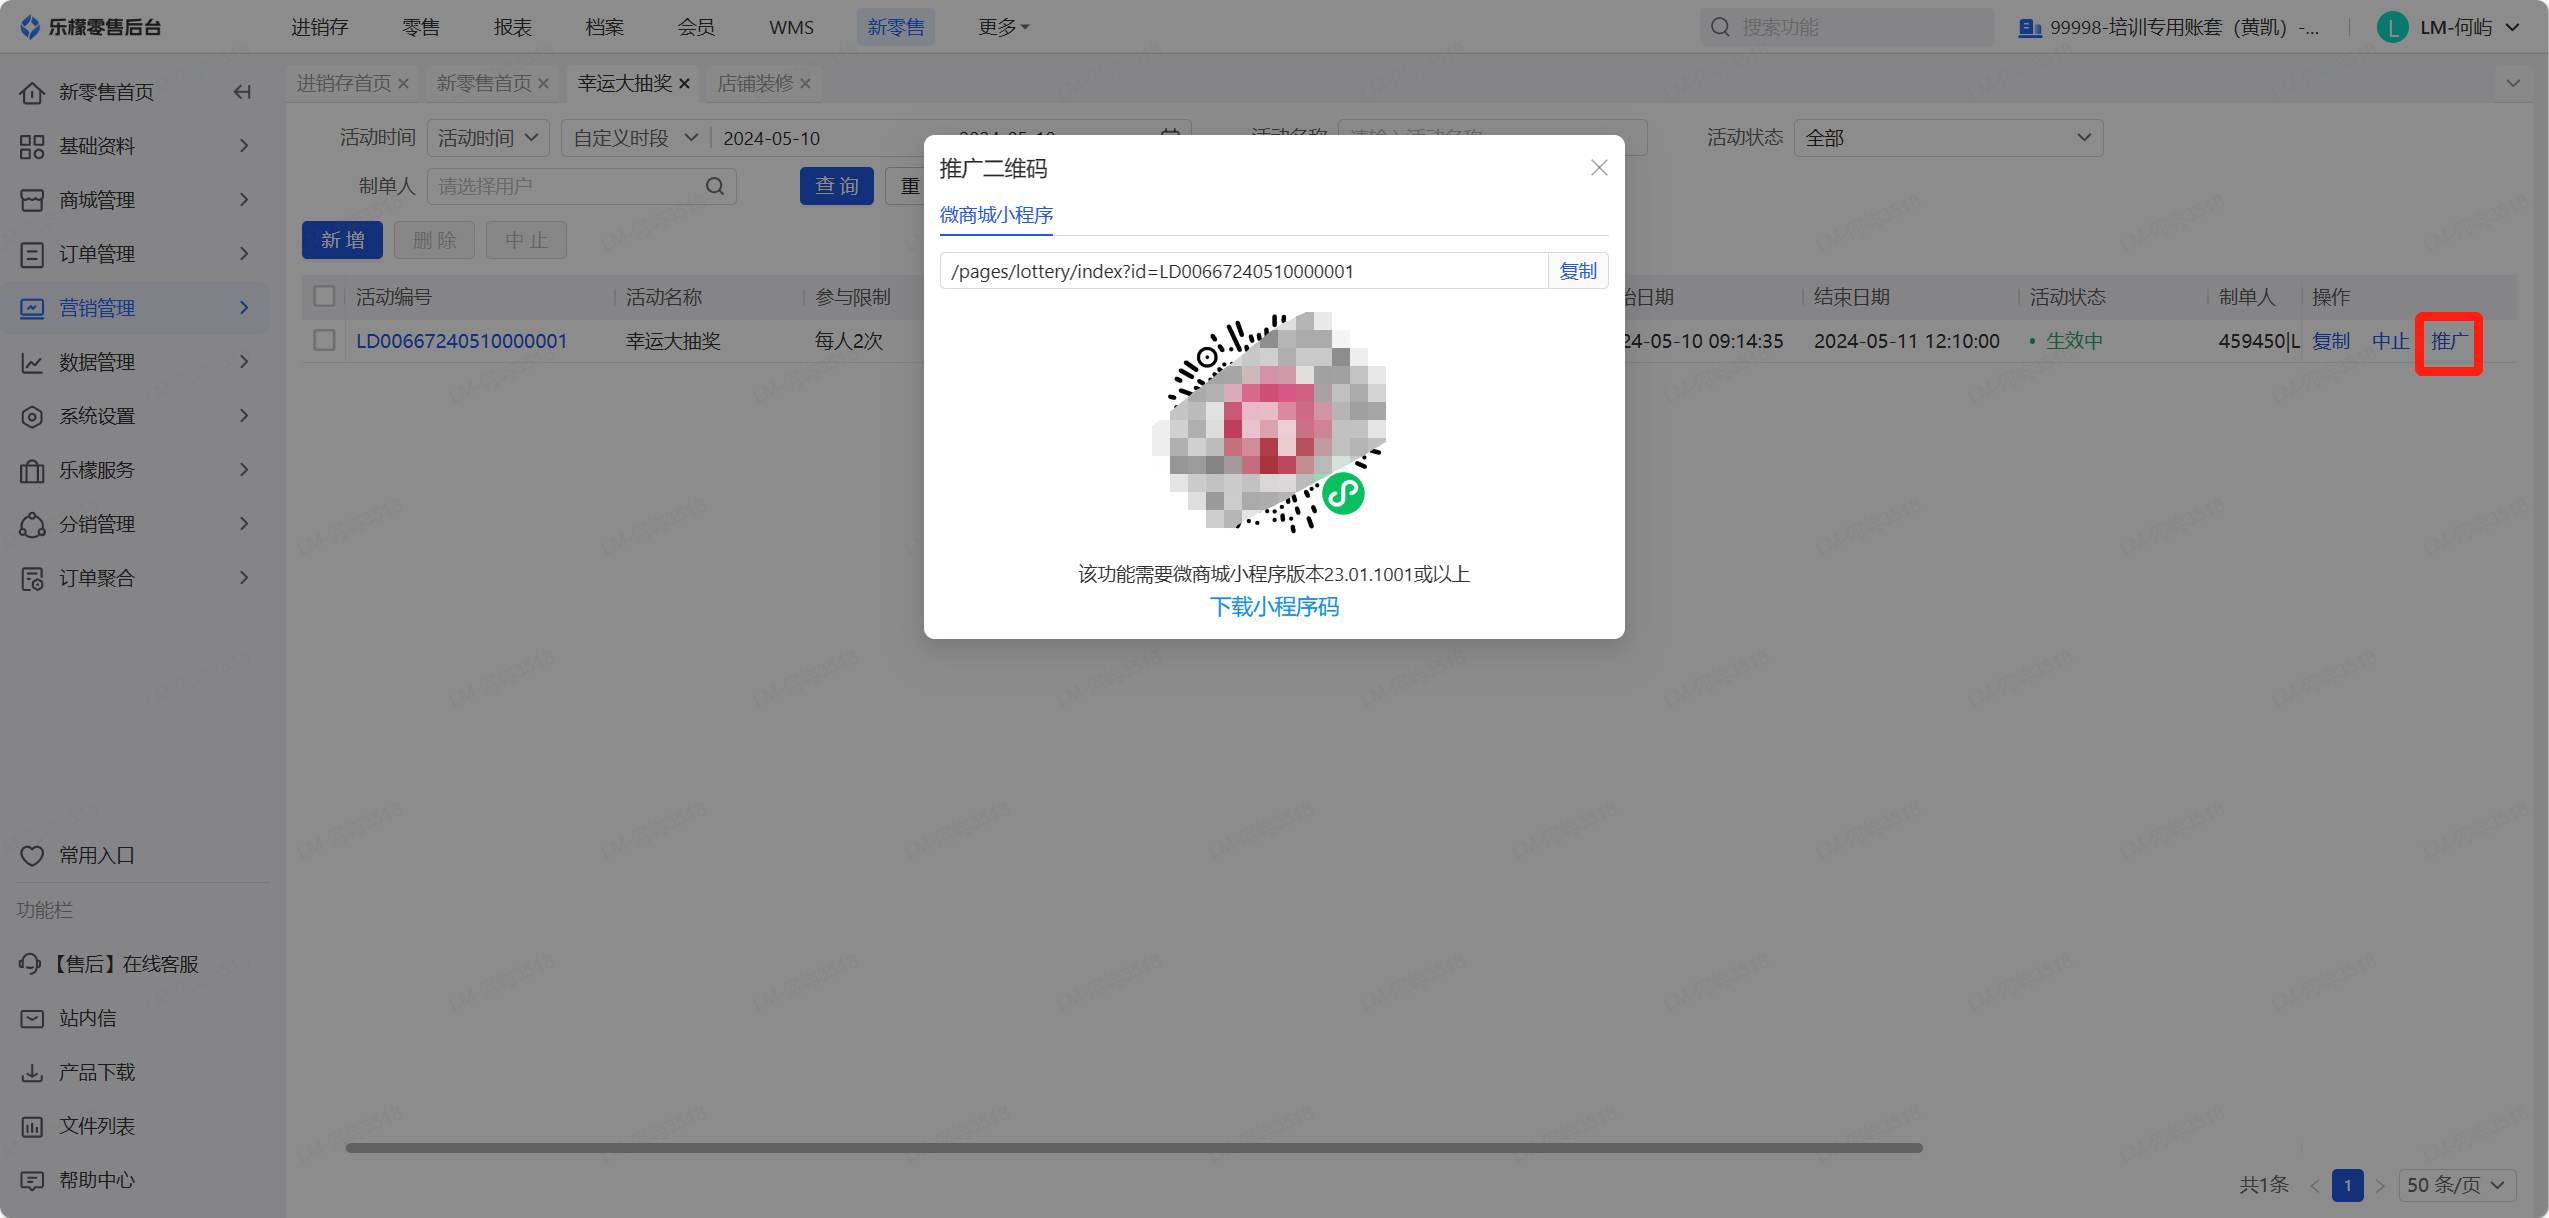The height and width of the screenshot is (1218, 2549).
Task: Click the 分销管理 icon
Action: pos(32,524)
